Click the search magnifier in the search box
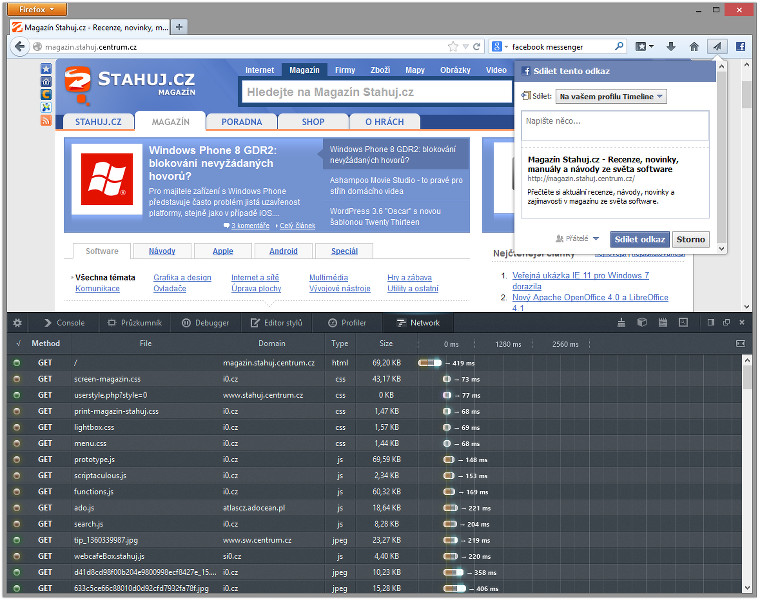The width and height of the screenshot is (760, 600). click(619, 47)
